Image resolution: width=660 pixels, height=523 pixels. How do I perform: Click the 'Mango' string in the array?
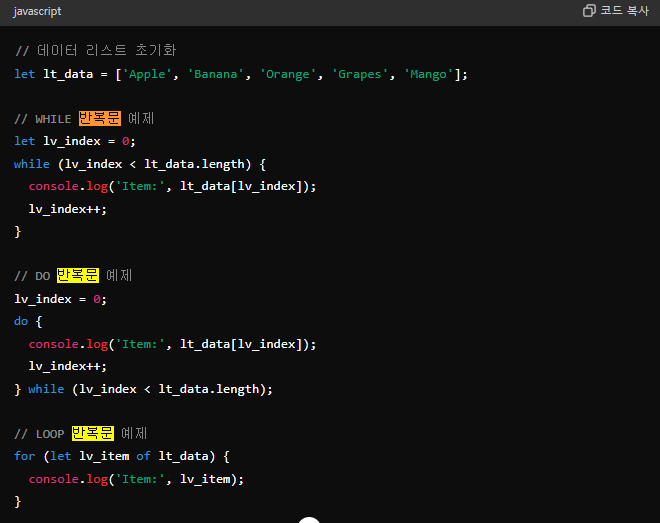pos(428,74)
